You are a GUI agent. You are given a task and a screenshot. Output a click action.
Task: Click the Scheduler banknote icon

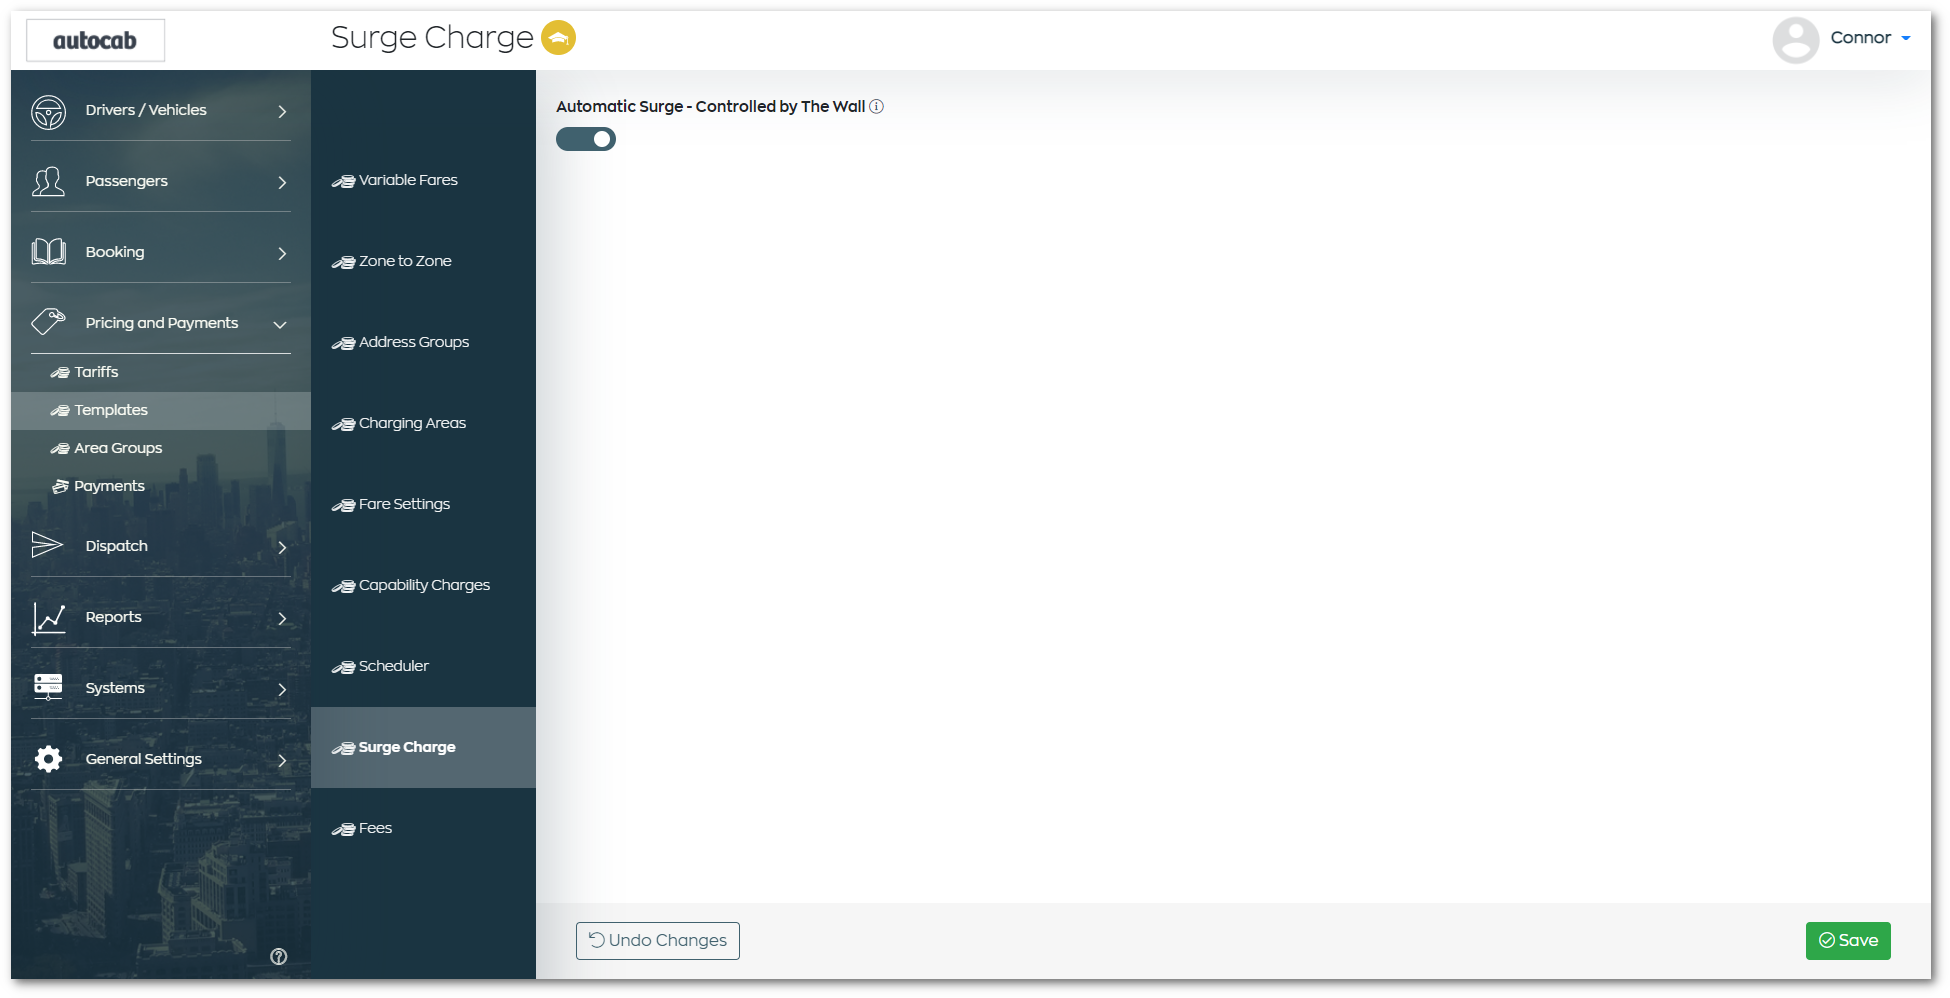(343, 667)
